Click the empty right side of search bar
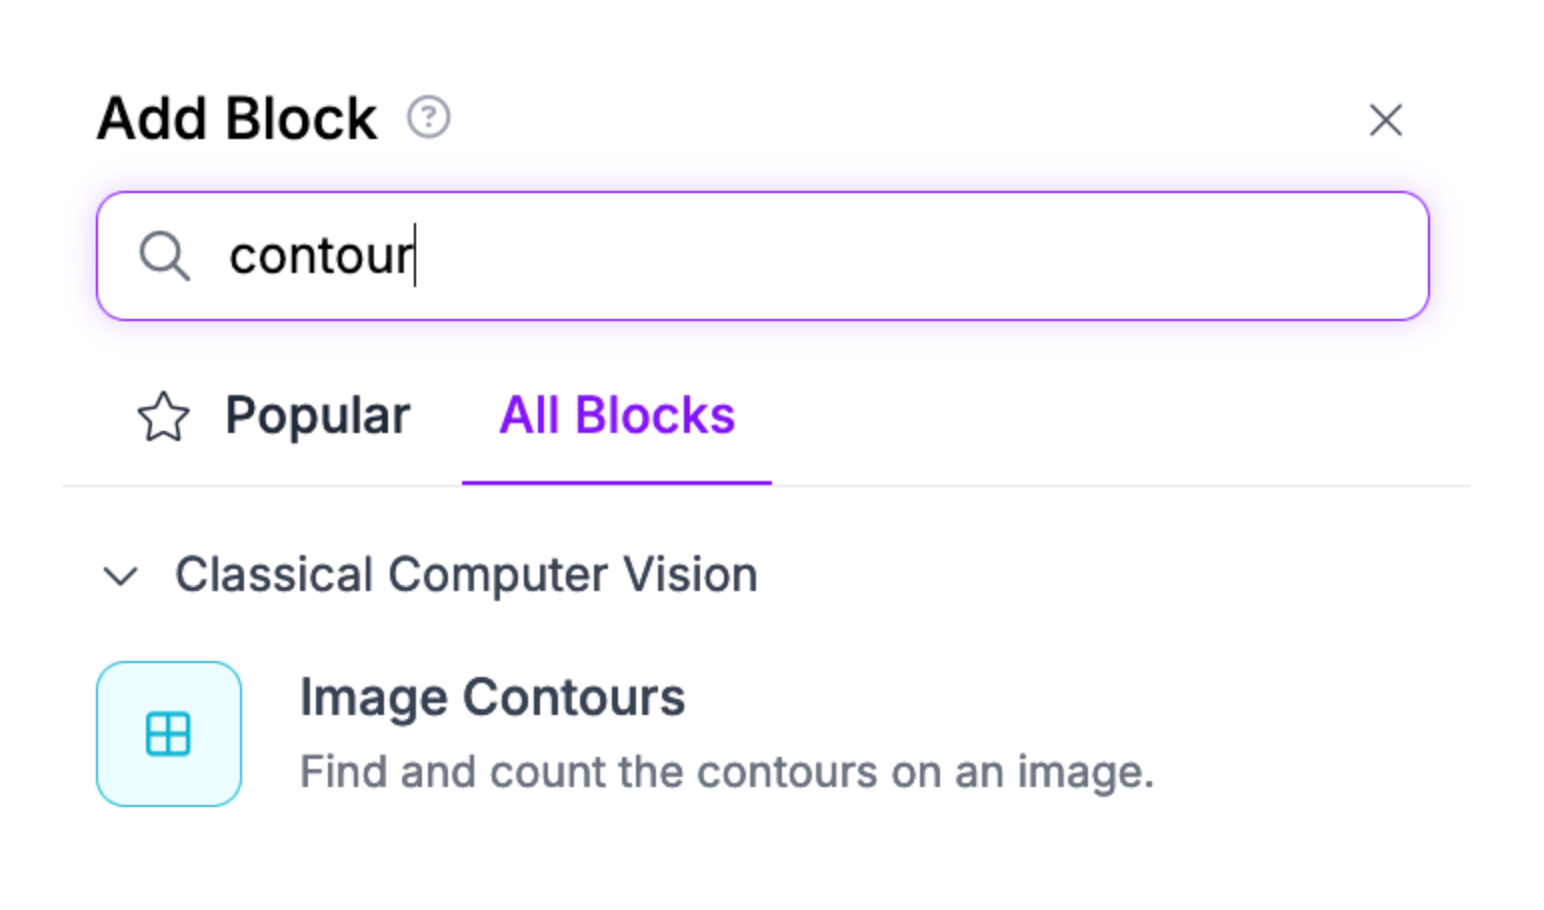 click(x=1100, y=256)
